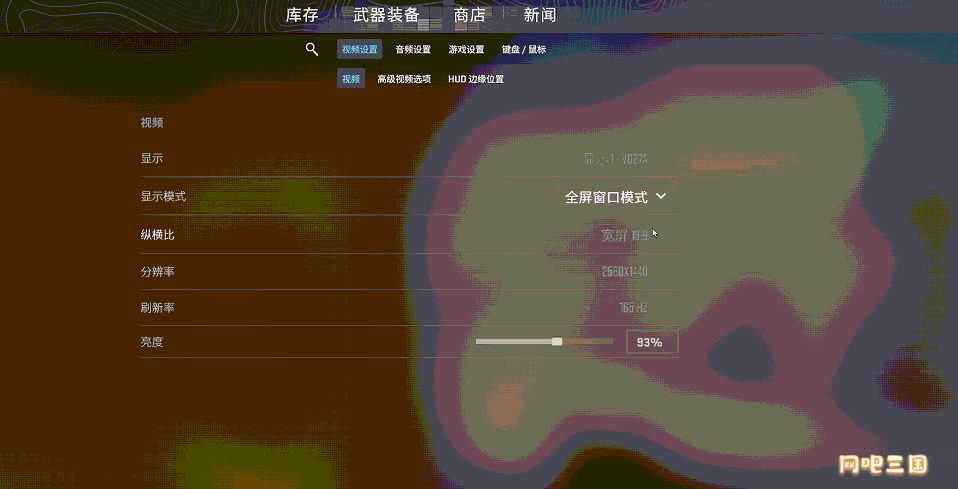
Task: Open the 武器装备 top menu
Action: 386,15
